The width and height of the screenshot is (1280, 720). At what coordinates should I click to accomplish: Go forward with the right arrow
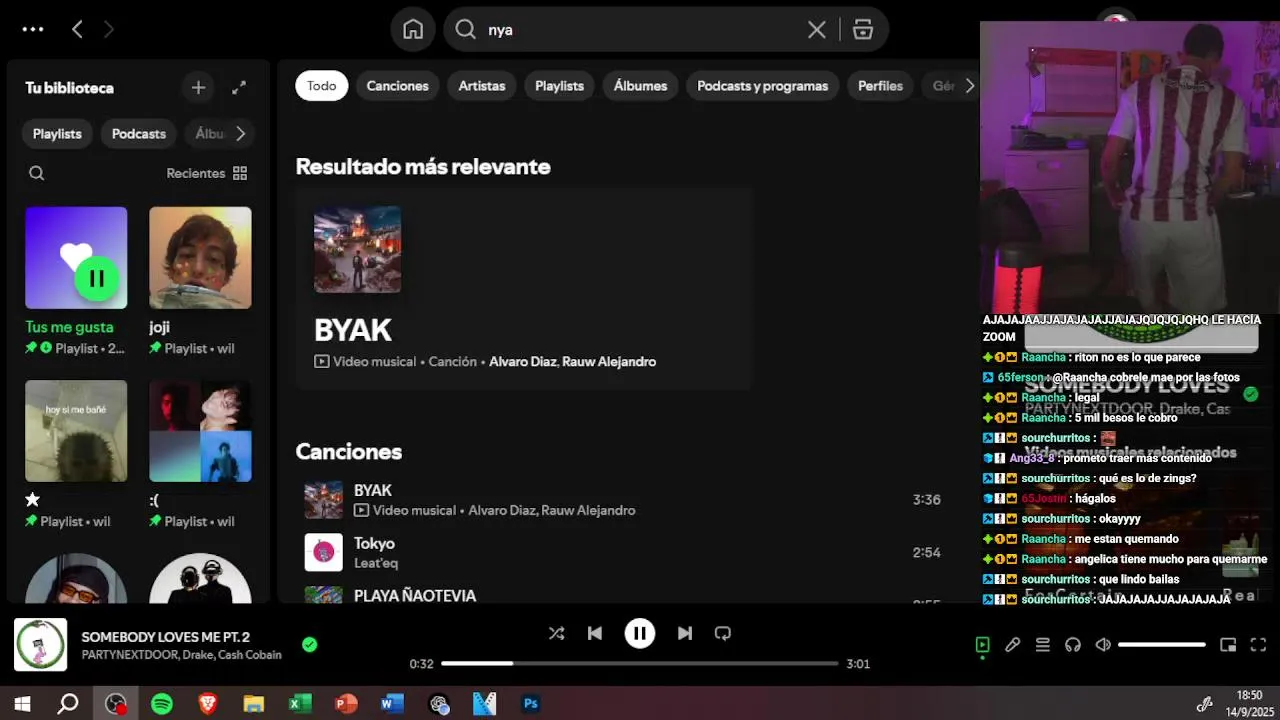108,29
